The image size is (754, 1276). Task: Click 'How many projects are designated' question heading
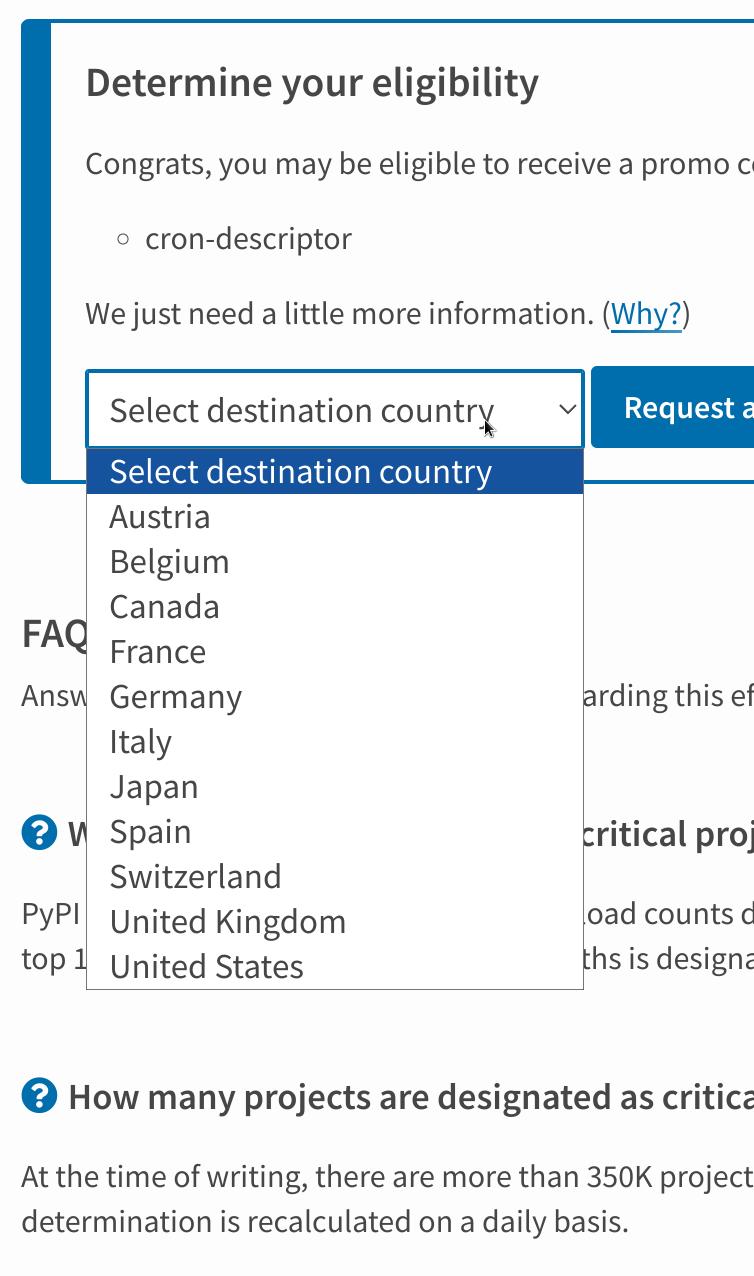tap(411, 1097)
